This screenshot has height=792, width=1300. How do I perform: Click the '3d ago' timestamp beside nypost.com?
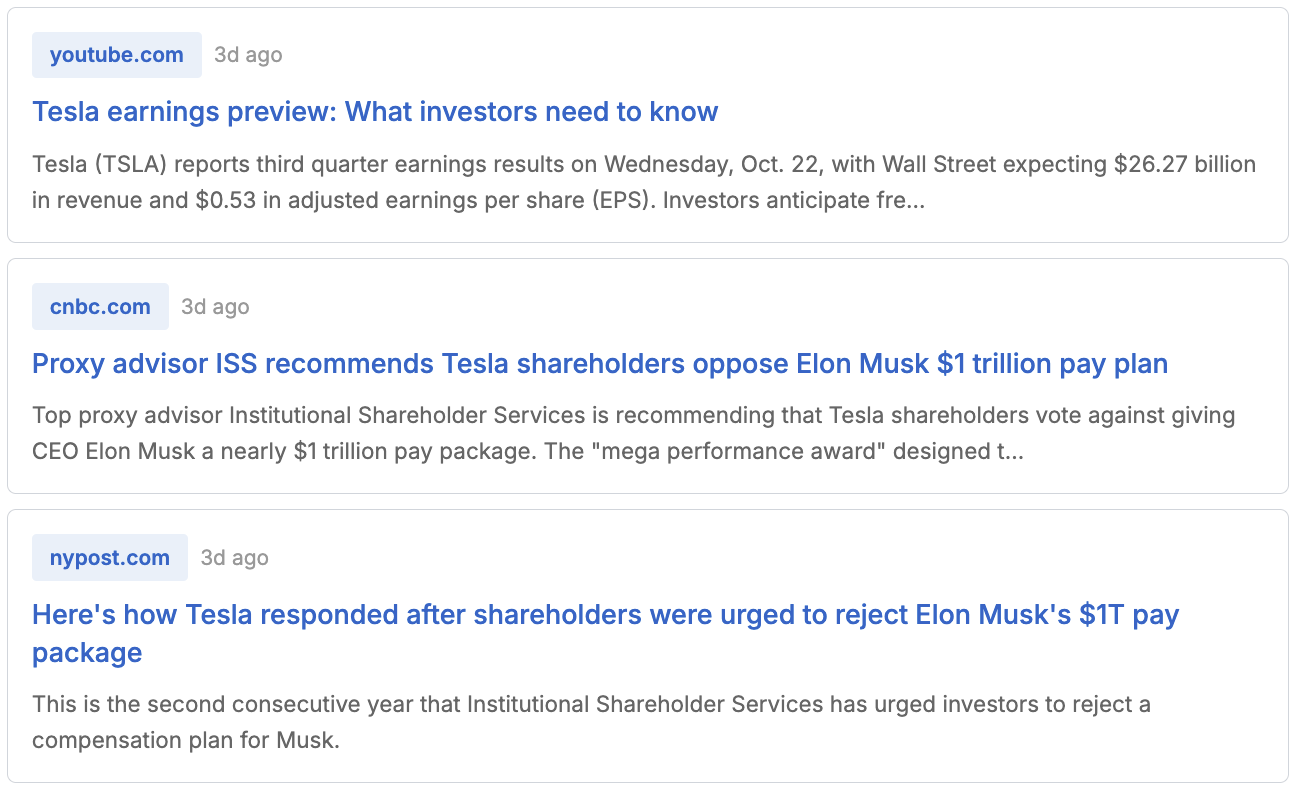[x=234, y=558]
